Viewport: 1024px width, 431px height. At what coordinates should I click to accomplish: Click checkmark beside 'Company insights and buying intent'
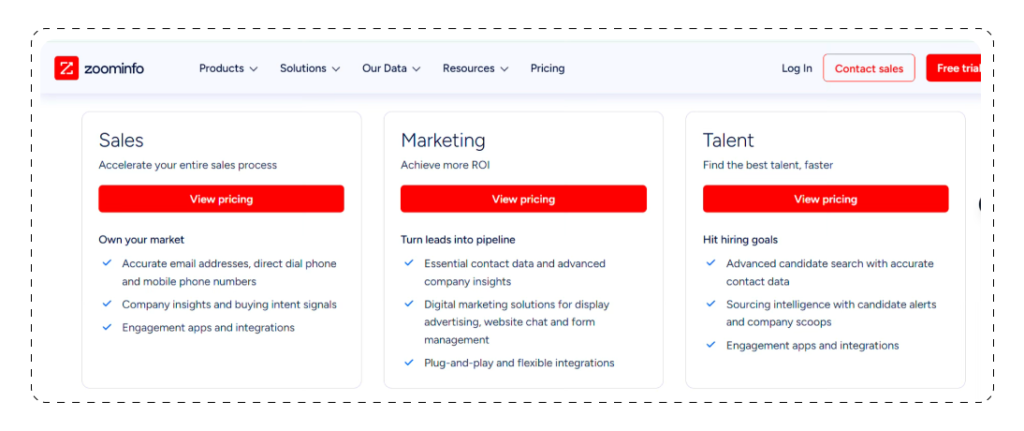pyautogui.click(x=107, y=304)
